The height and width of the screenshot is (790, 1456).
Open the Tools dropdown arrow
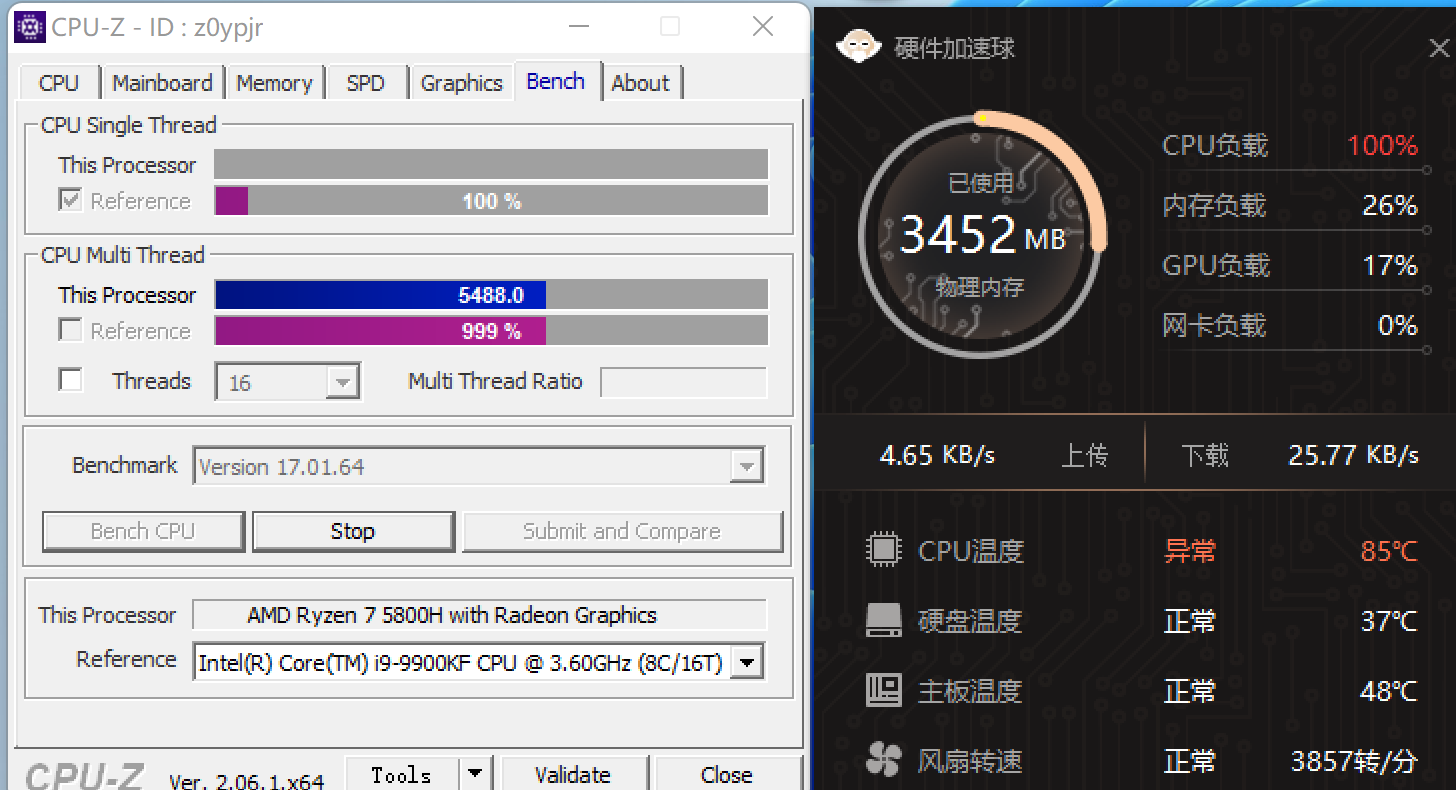tap(474, 774)
